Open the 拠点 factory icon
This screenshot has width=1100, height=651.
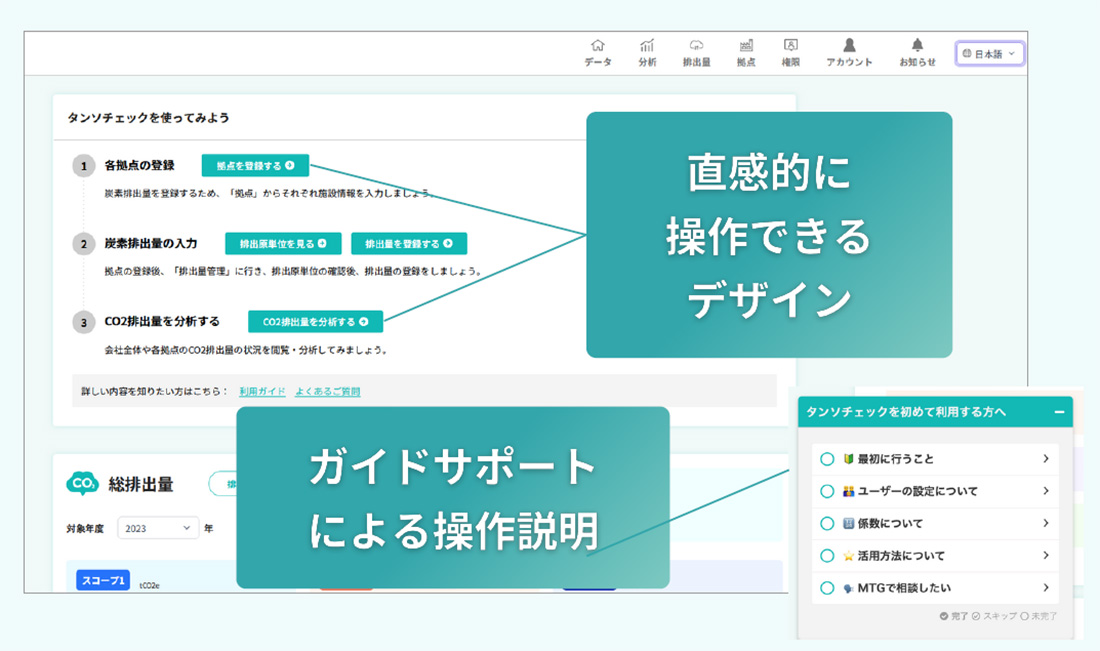tap(746, 46)
